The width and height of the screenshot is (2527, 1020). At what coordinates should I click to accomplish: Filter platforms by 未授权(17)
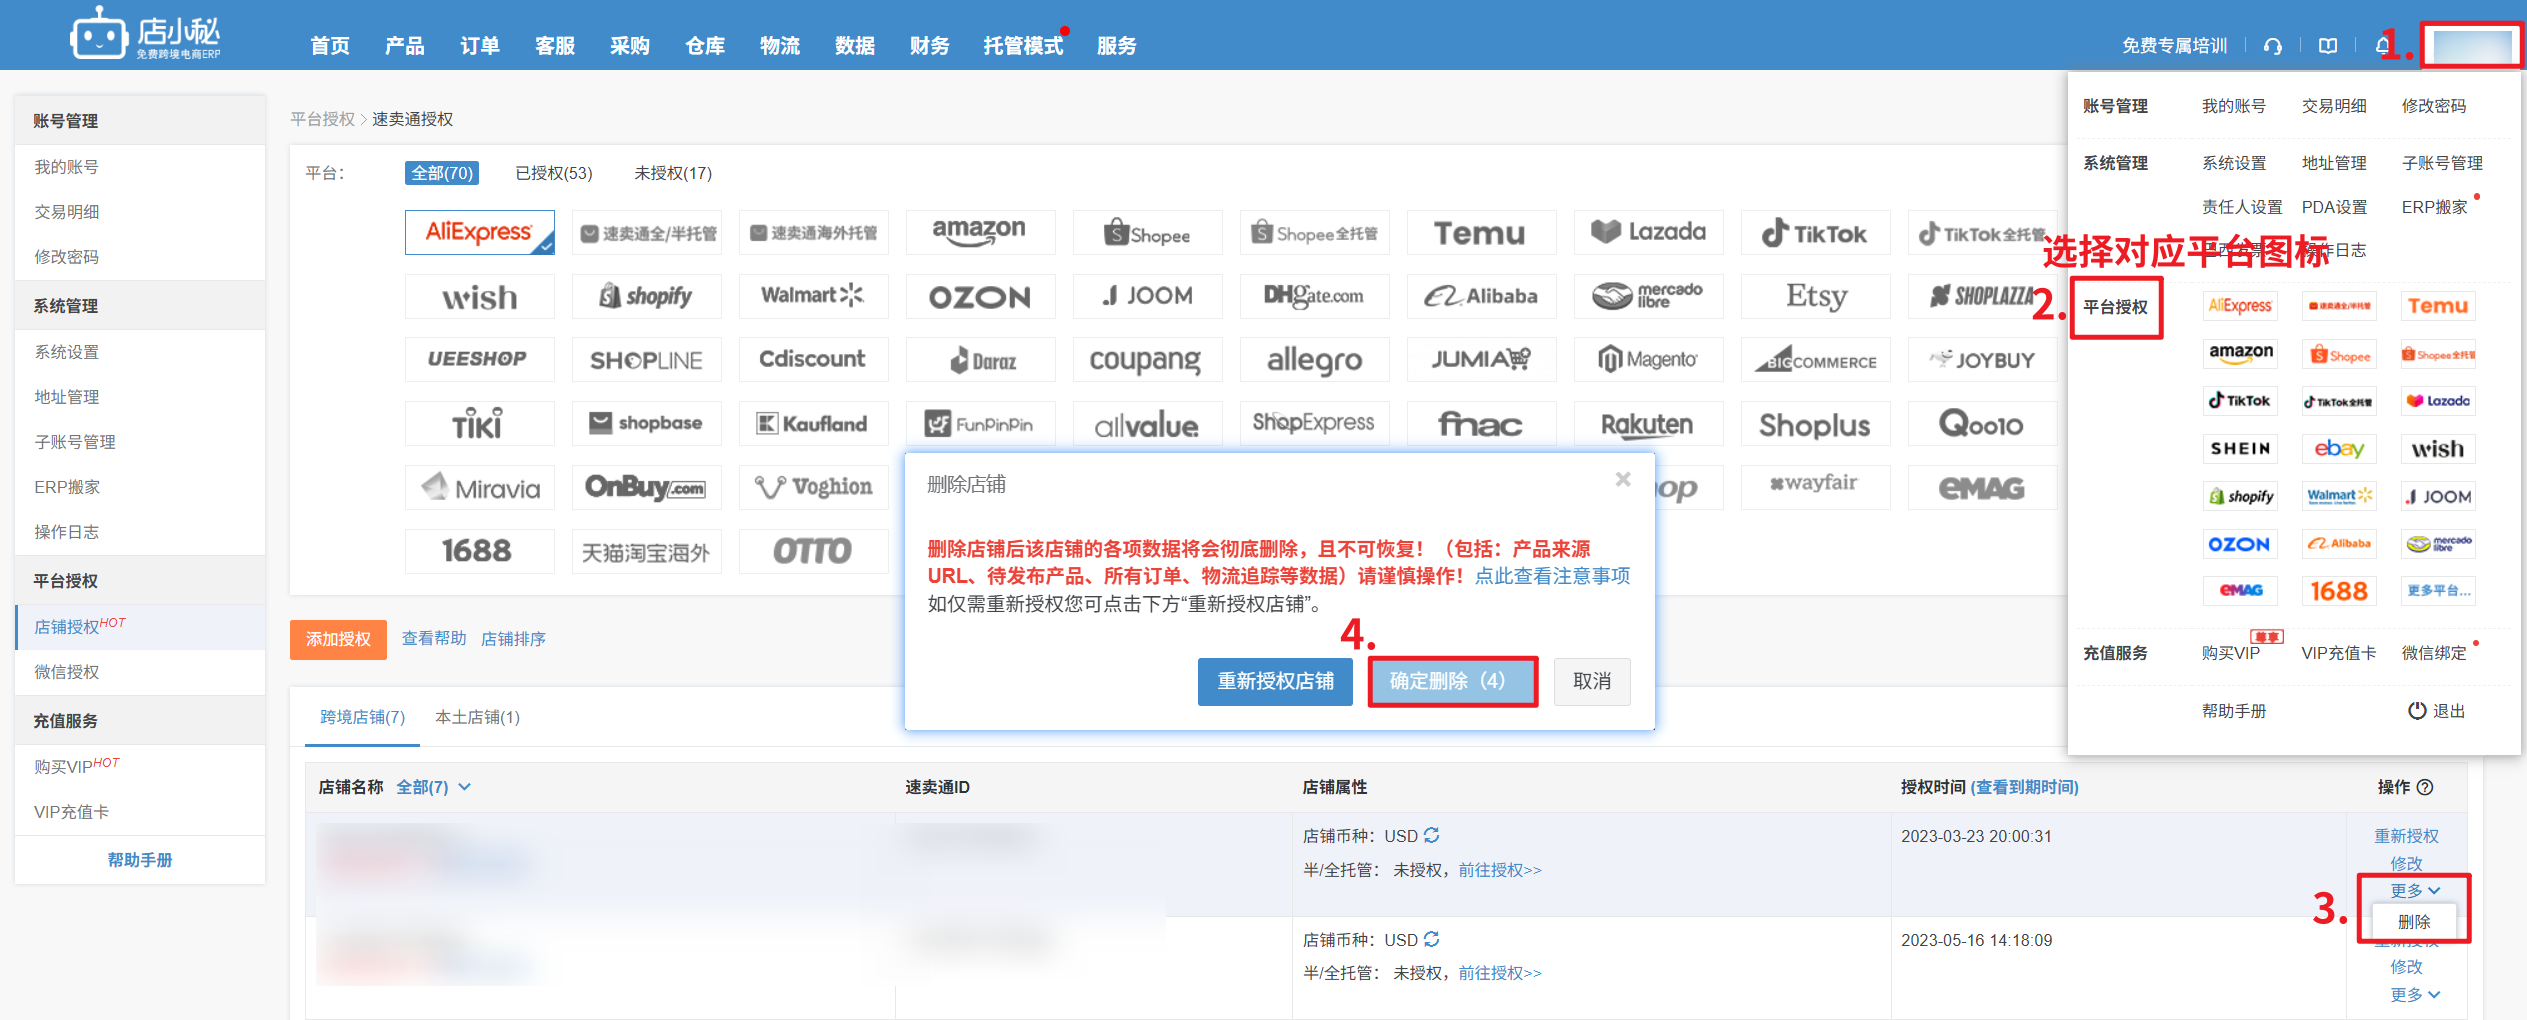coord(672,173)
